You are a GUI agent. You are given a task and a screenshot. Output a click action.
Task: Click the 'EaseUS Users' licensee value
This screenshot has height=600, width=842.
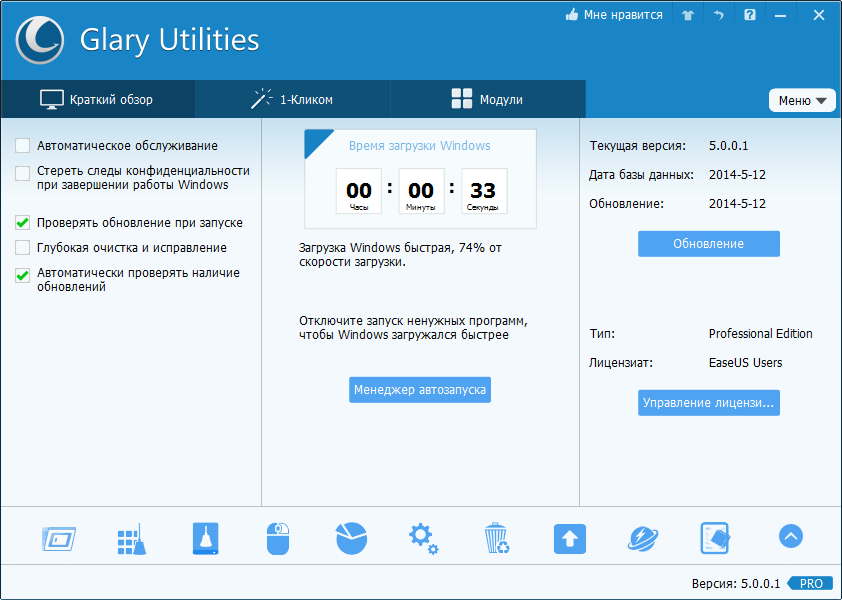pyautogui.click(x=745, y=363)
